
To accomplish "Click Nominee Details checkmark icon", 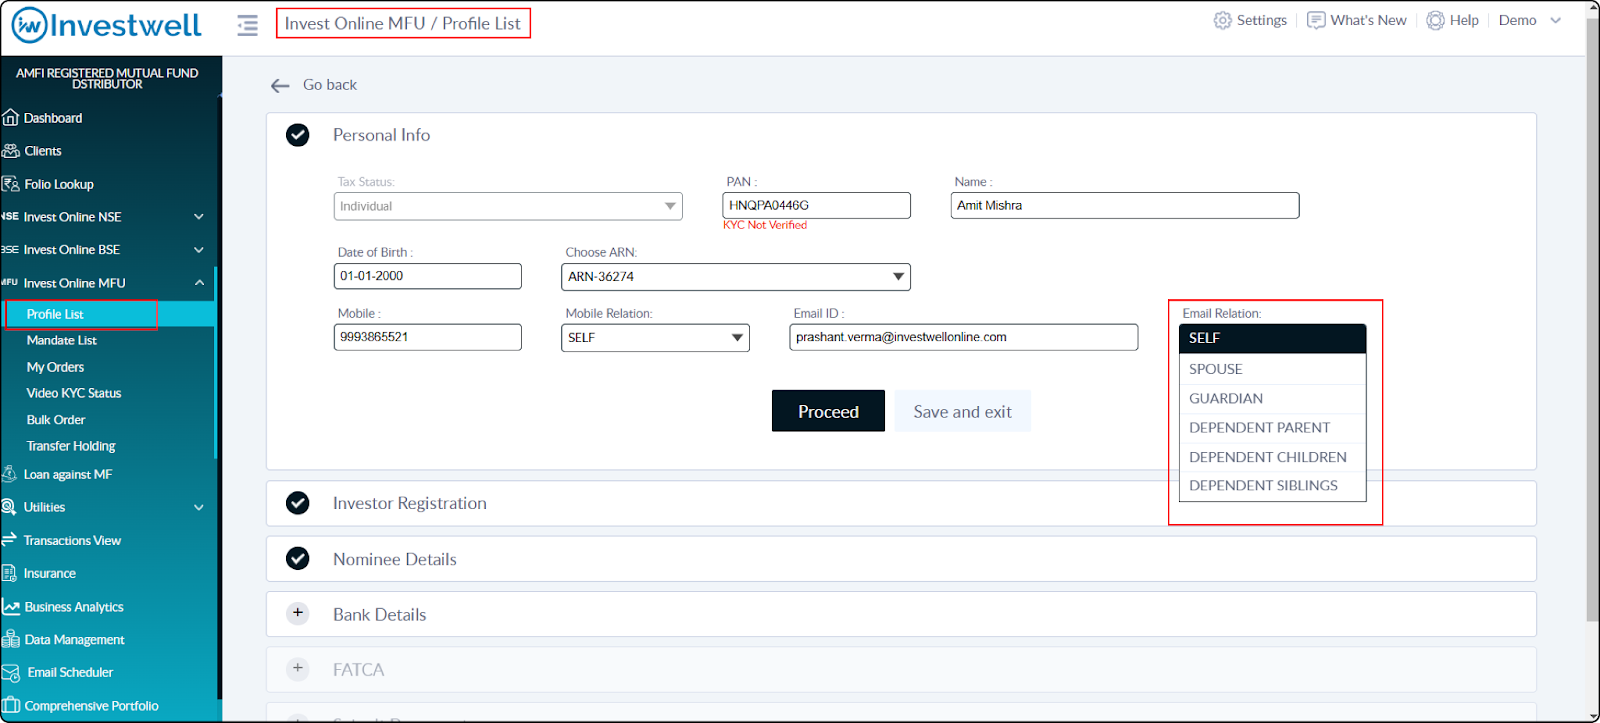I will tap(298, 559).
